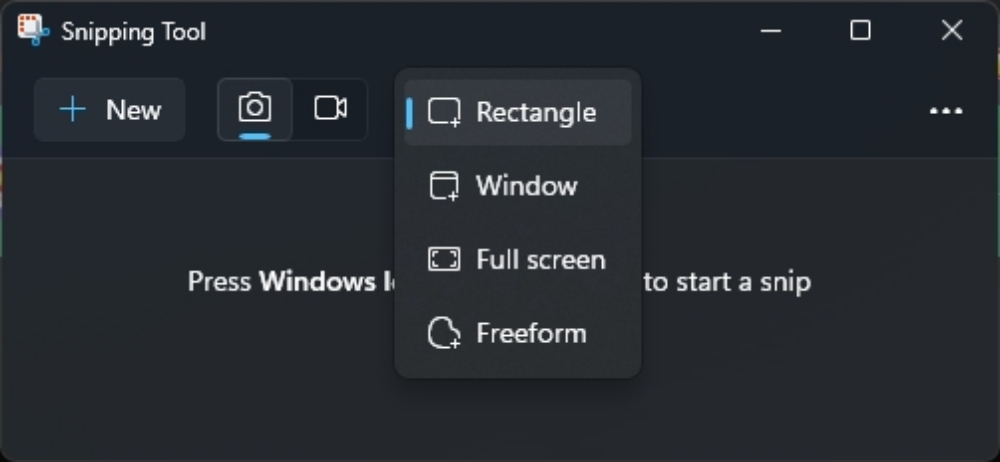Click the plus icon on the New button
This screenshot has width=1000, height=462.
tap(73, 110)
